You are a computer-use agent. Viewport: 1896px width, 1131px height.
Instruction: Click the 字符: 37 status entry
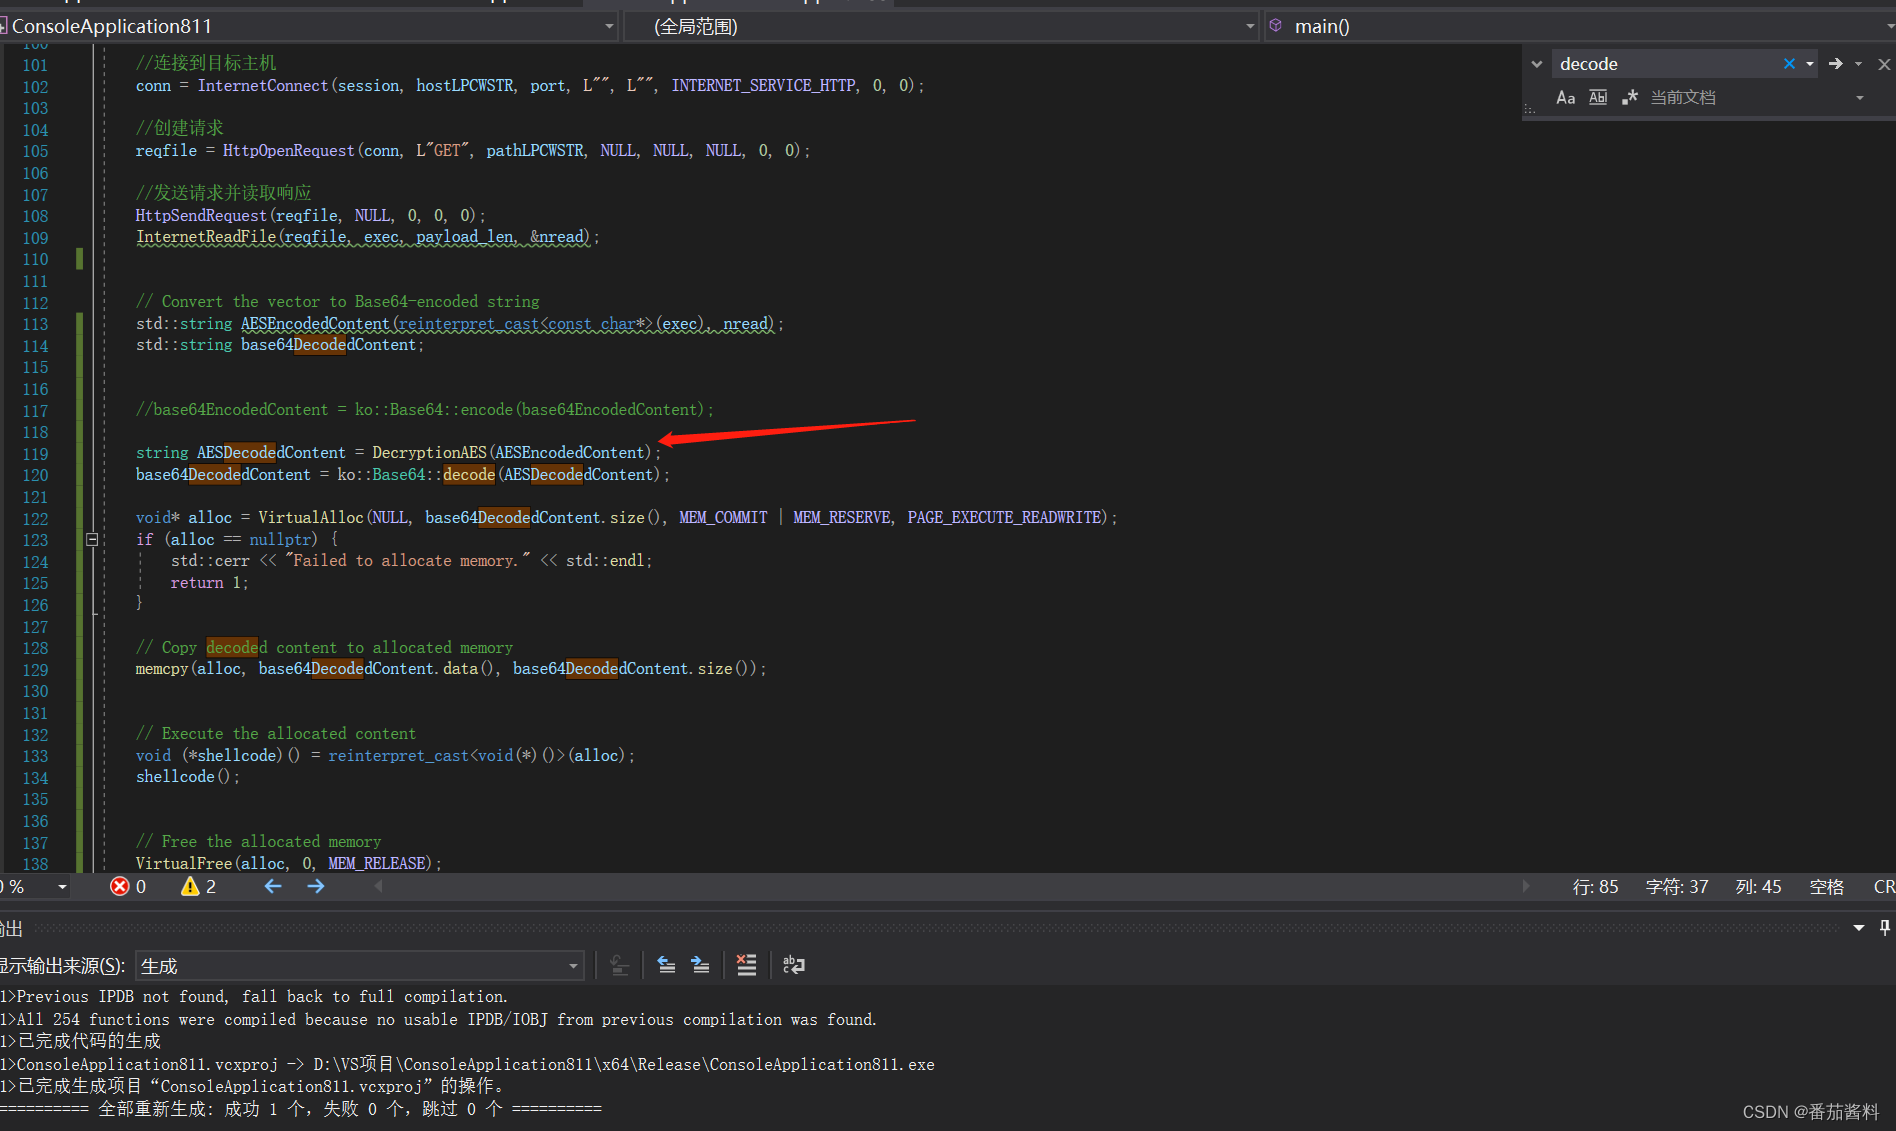coord(1677,887)
